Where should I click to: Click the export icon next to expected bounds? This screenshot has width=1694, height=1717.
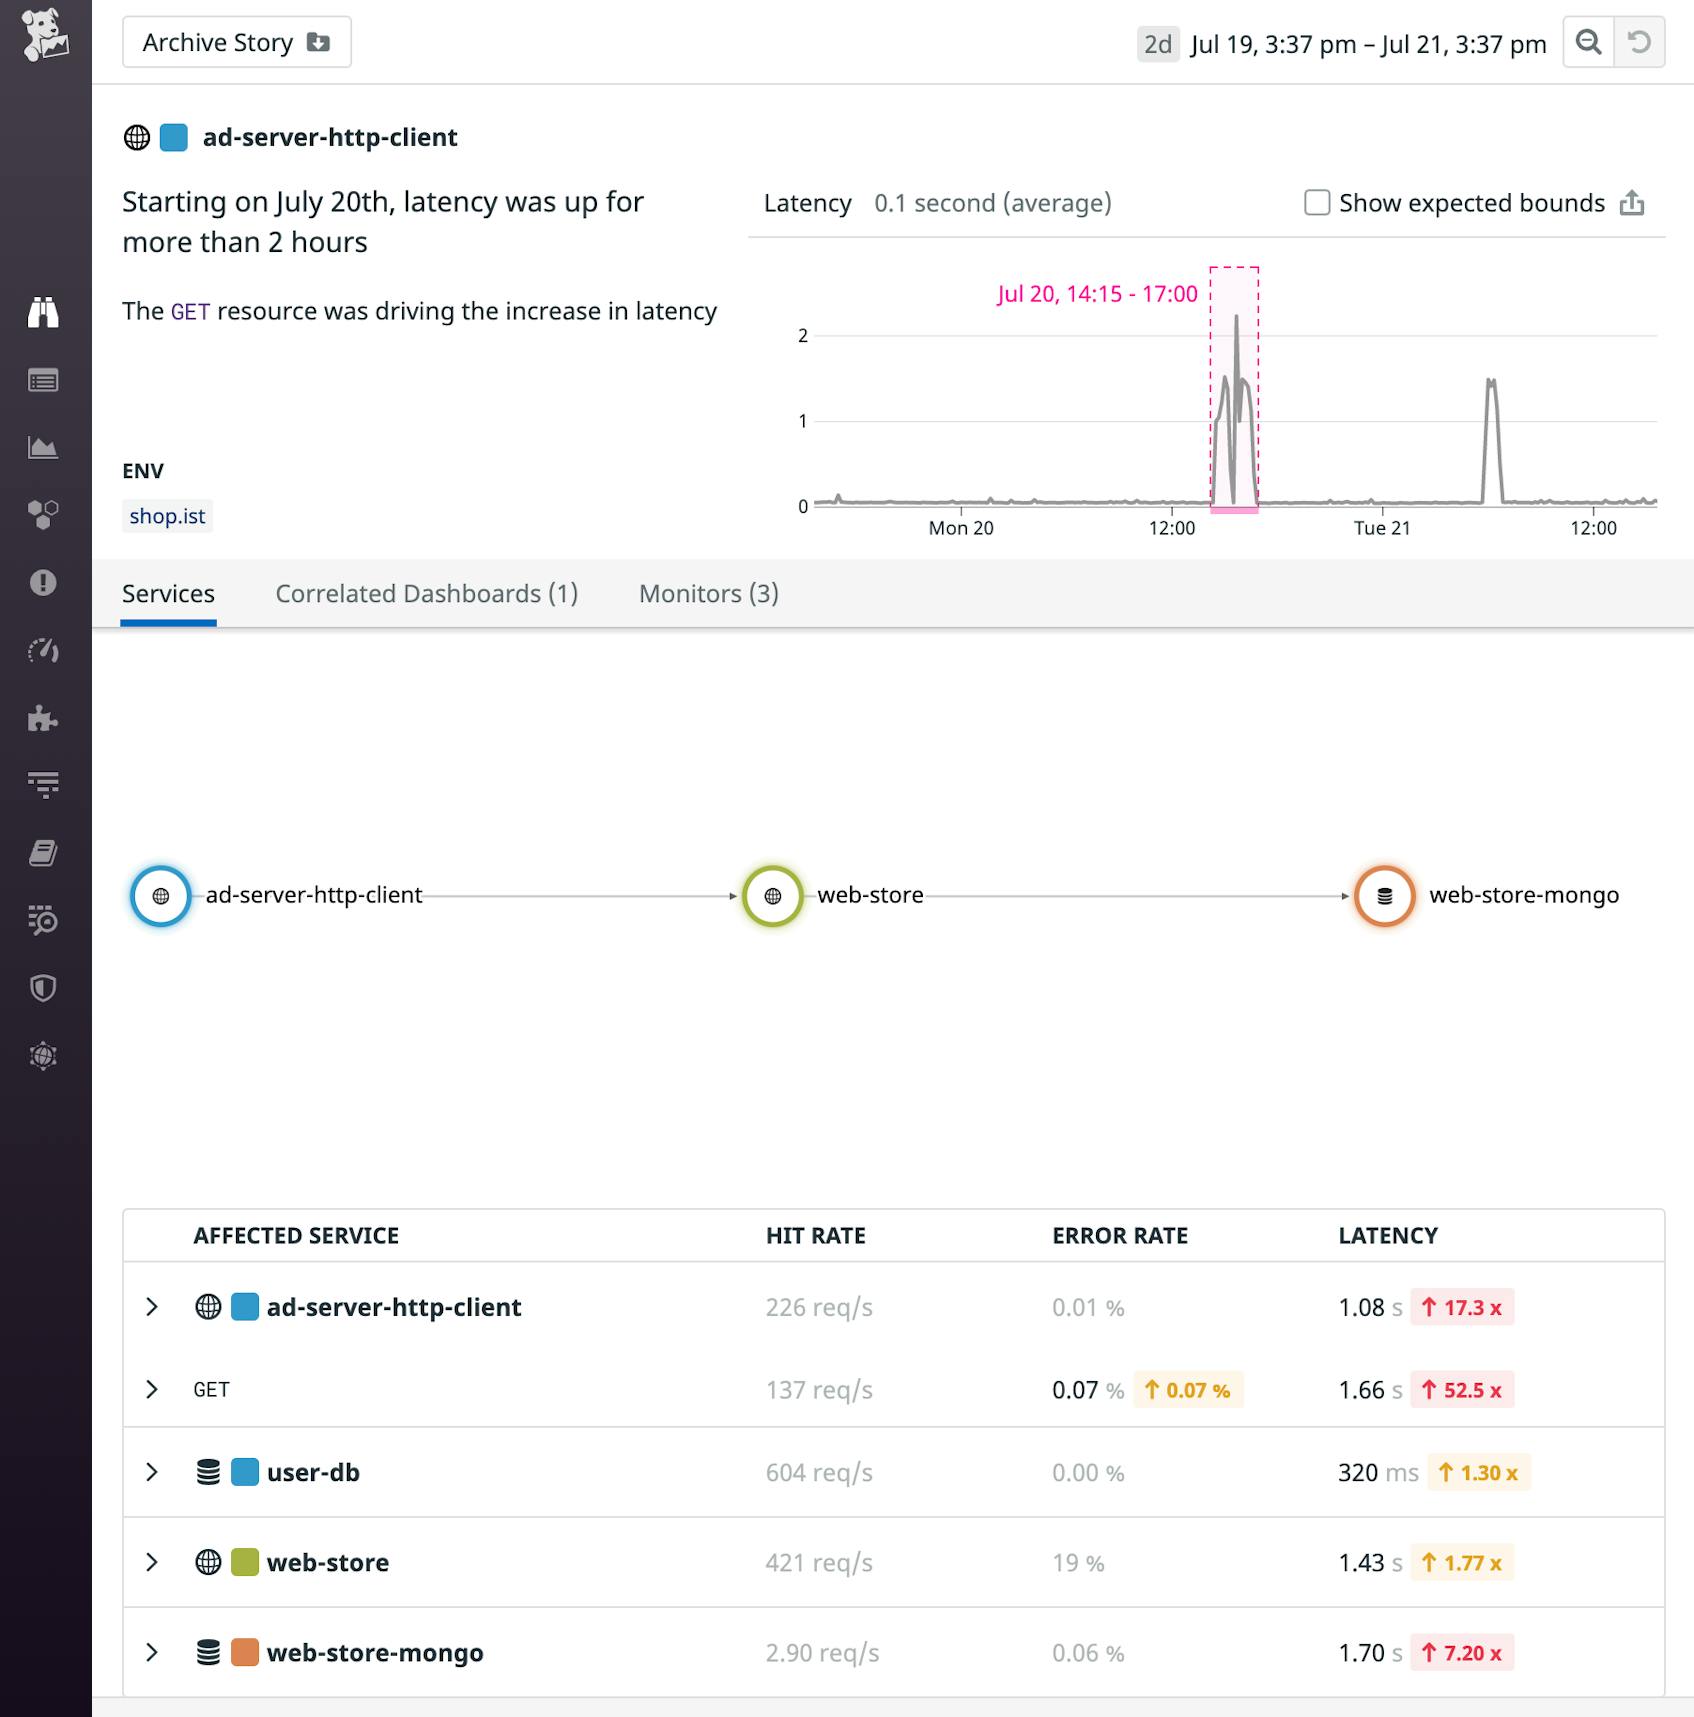coord(1634,202)
